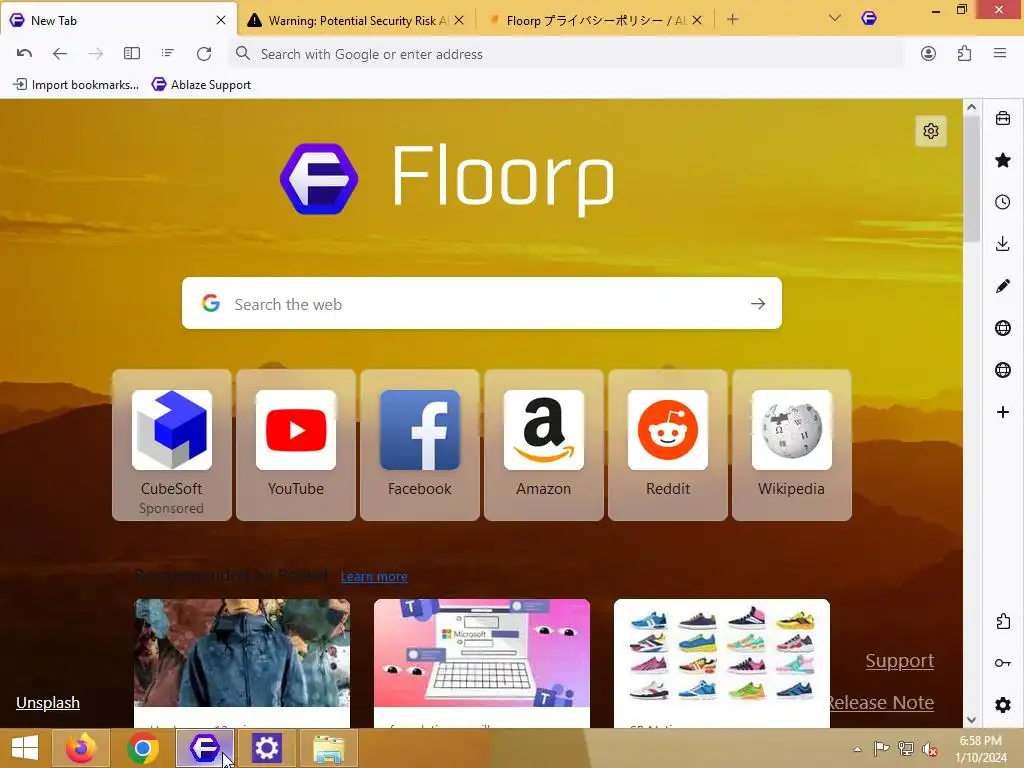
Task: Open the Wikipedia shortcut tile
Action: click(x=792, y=445)
